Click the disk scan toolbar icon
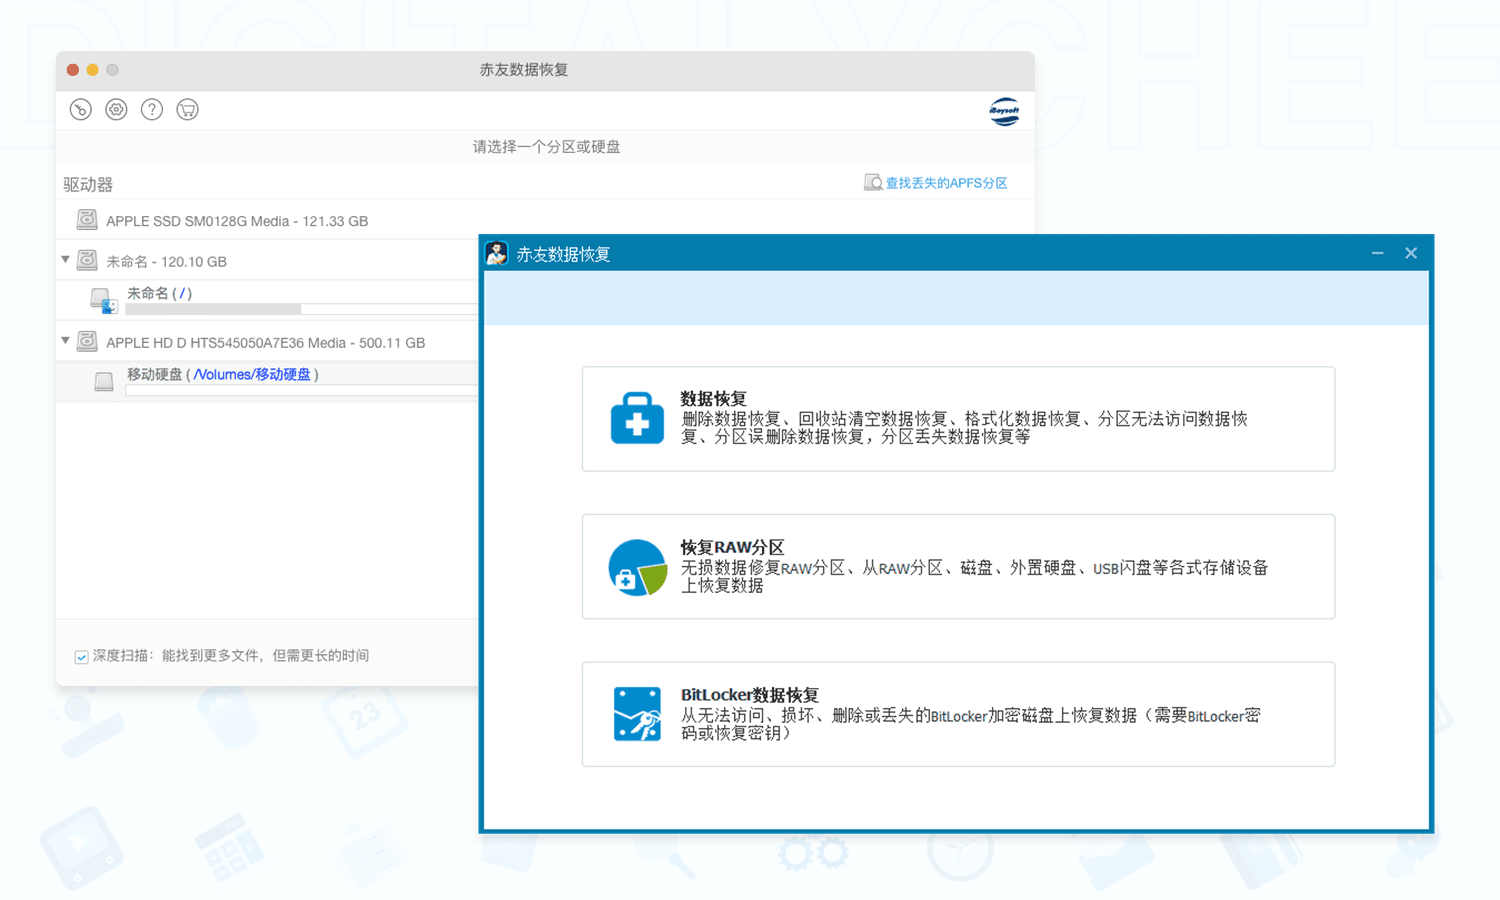Viewport: 1500px width, 900px height. [81, 110]
